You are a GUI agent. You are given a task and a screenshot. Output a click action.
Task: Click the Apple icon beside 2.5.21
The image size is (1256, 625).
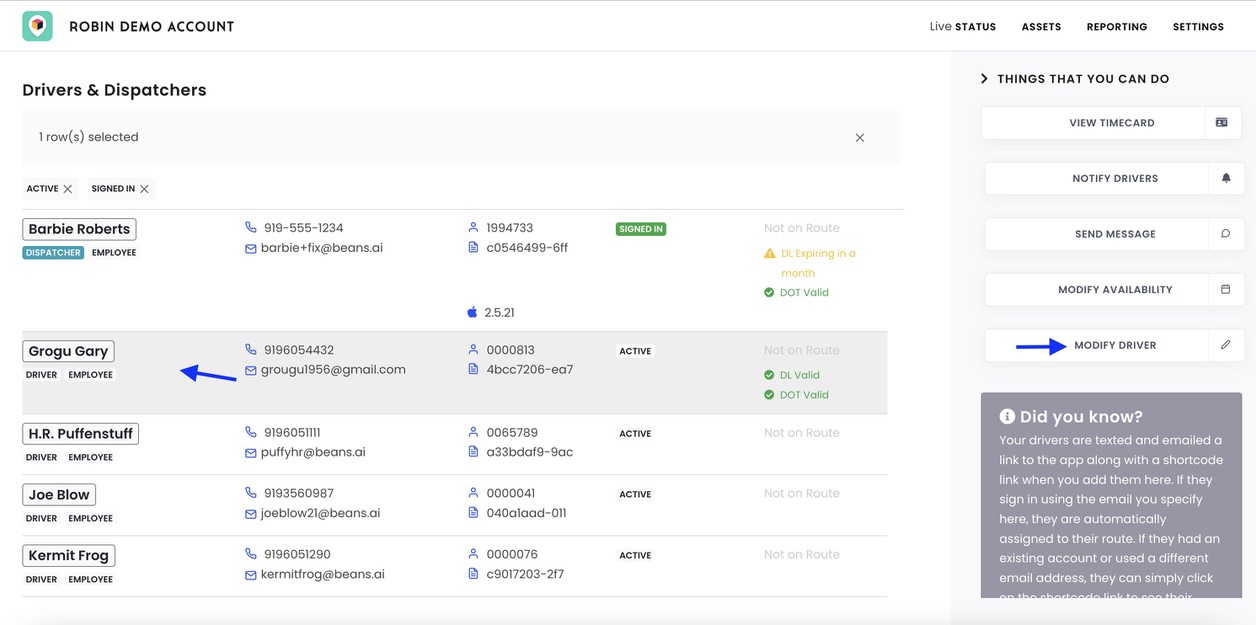coord(472,312)
